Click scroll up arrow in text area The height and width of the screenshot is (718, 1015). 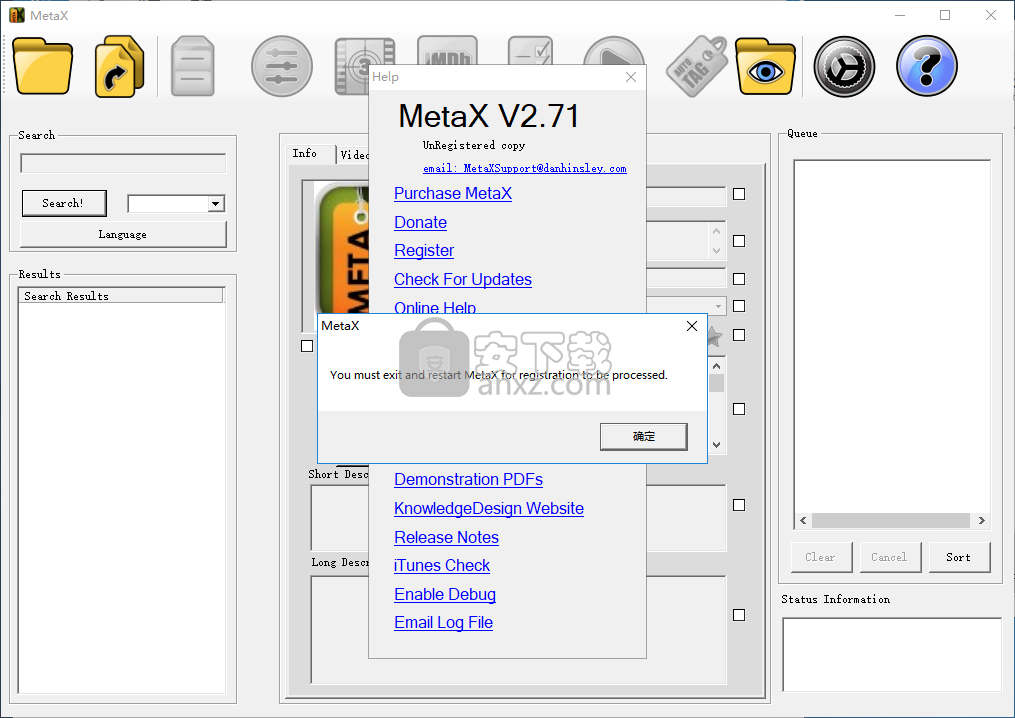click(x=717, y=366)
